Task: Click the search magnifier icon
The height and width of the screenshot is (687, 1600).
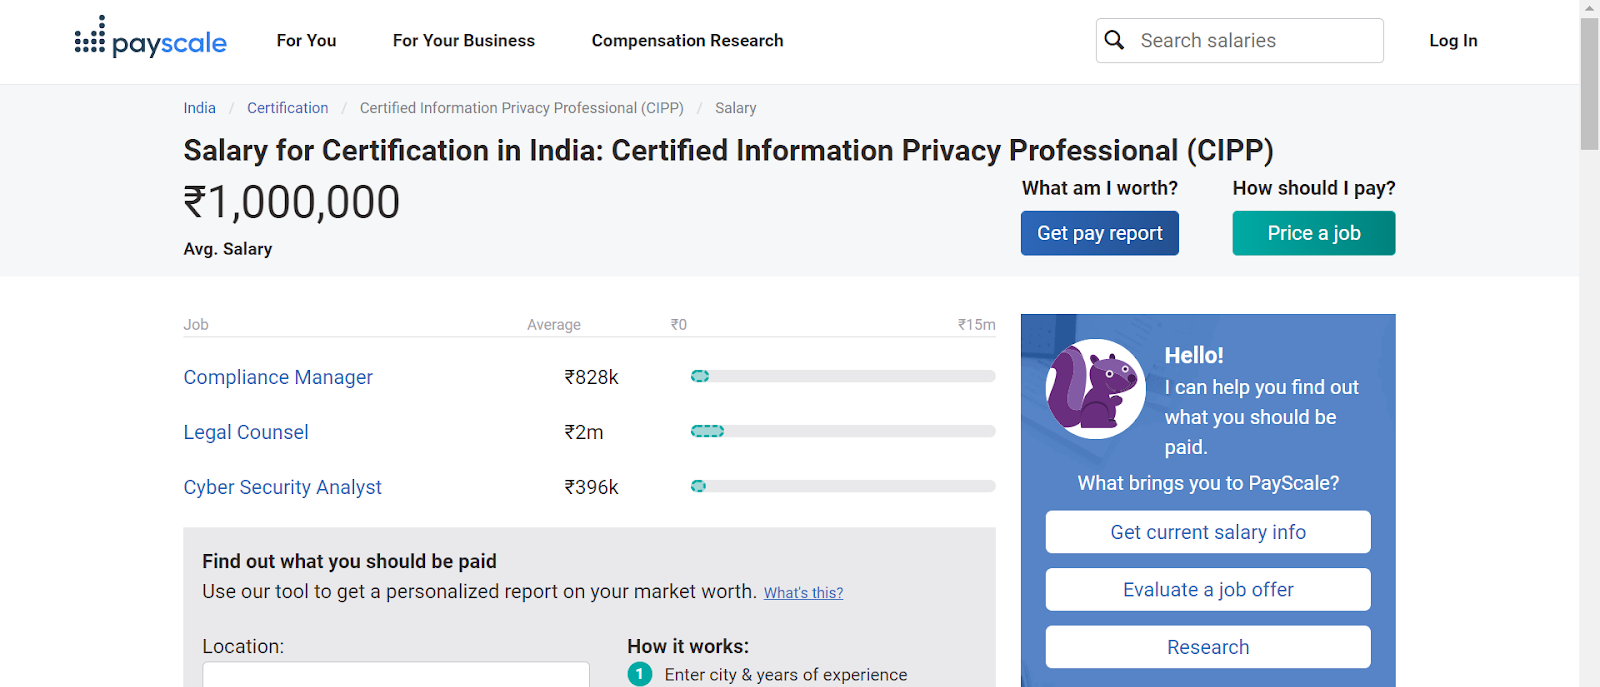Action: (x=1114, y=40)
